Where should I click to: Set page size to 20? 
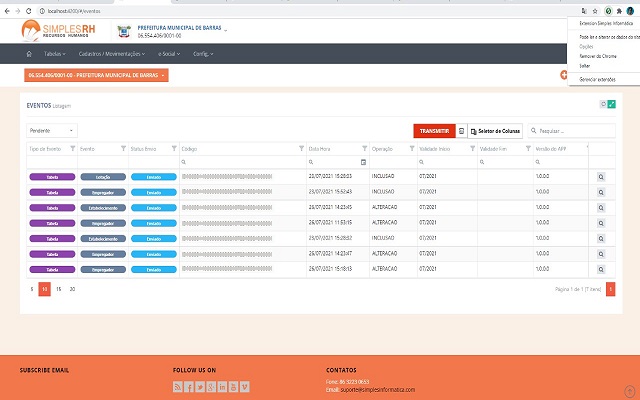(72, 289)
